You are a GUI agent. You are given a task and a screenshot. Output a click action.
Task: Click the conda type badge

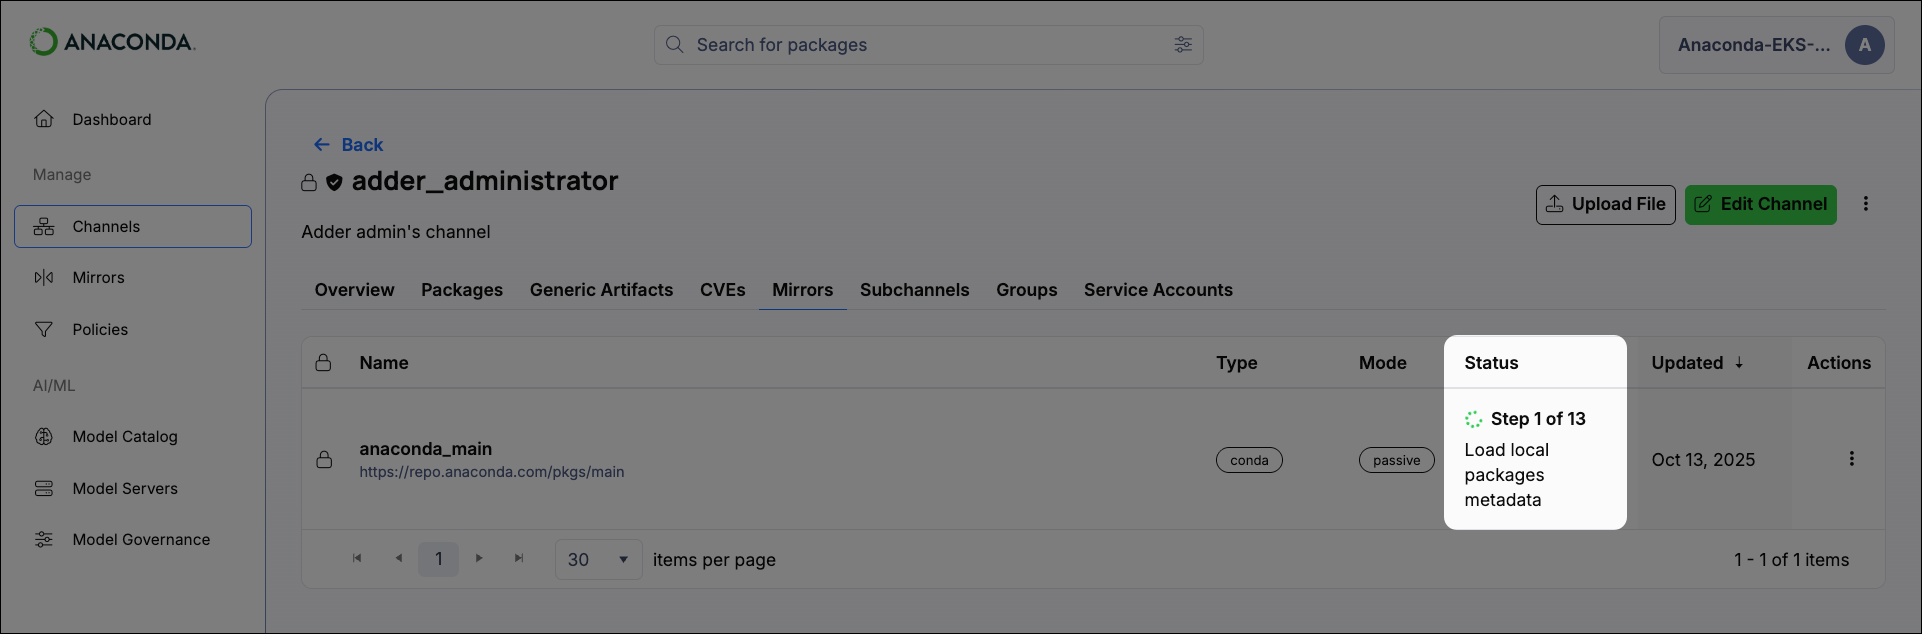tap(1249, 460)
